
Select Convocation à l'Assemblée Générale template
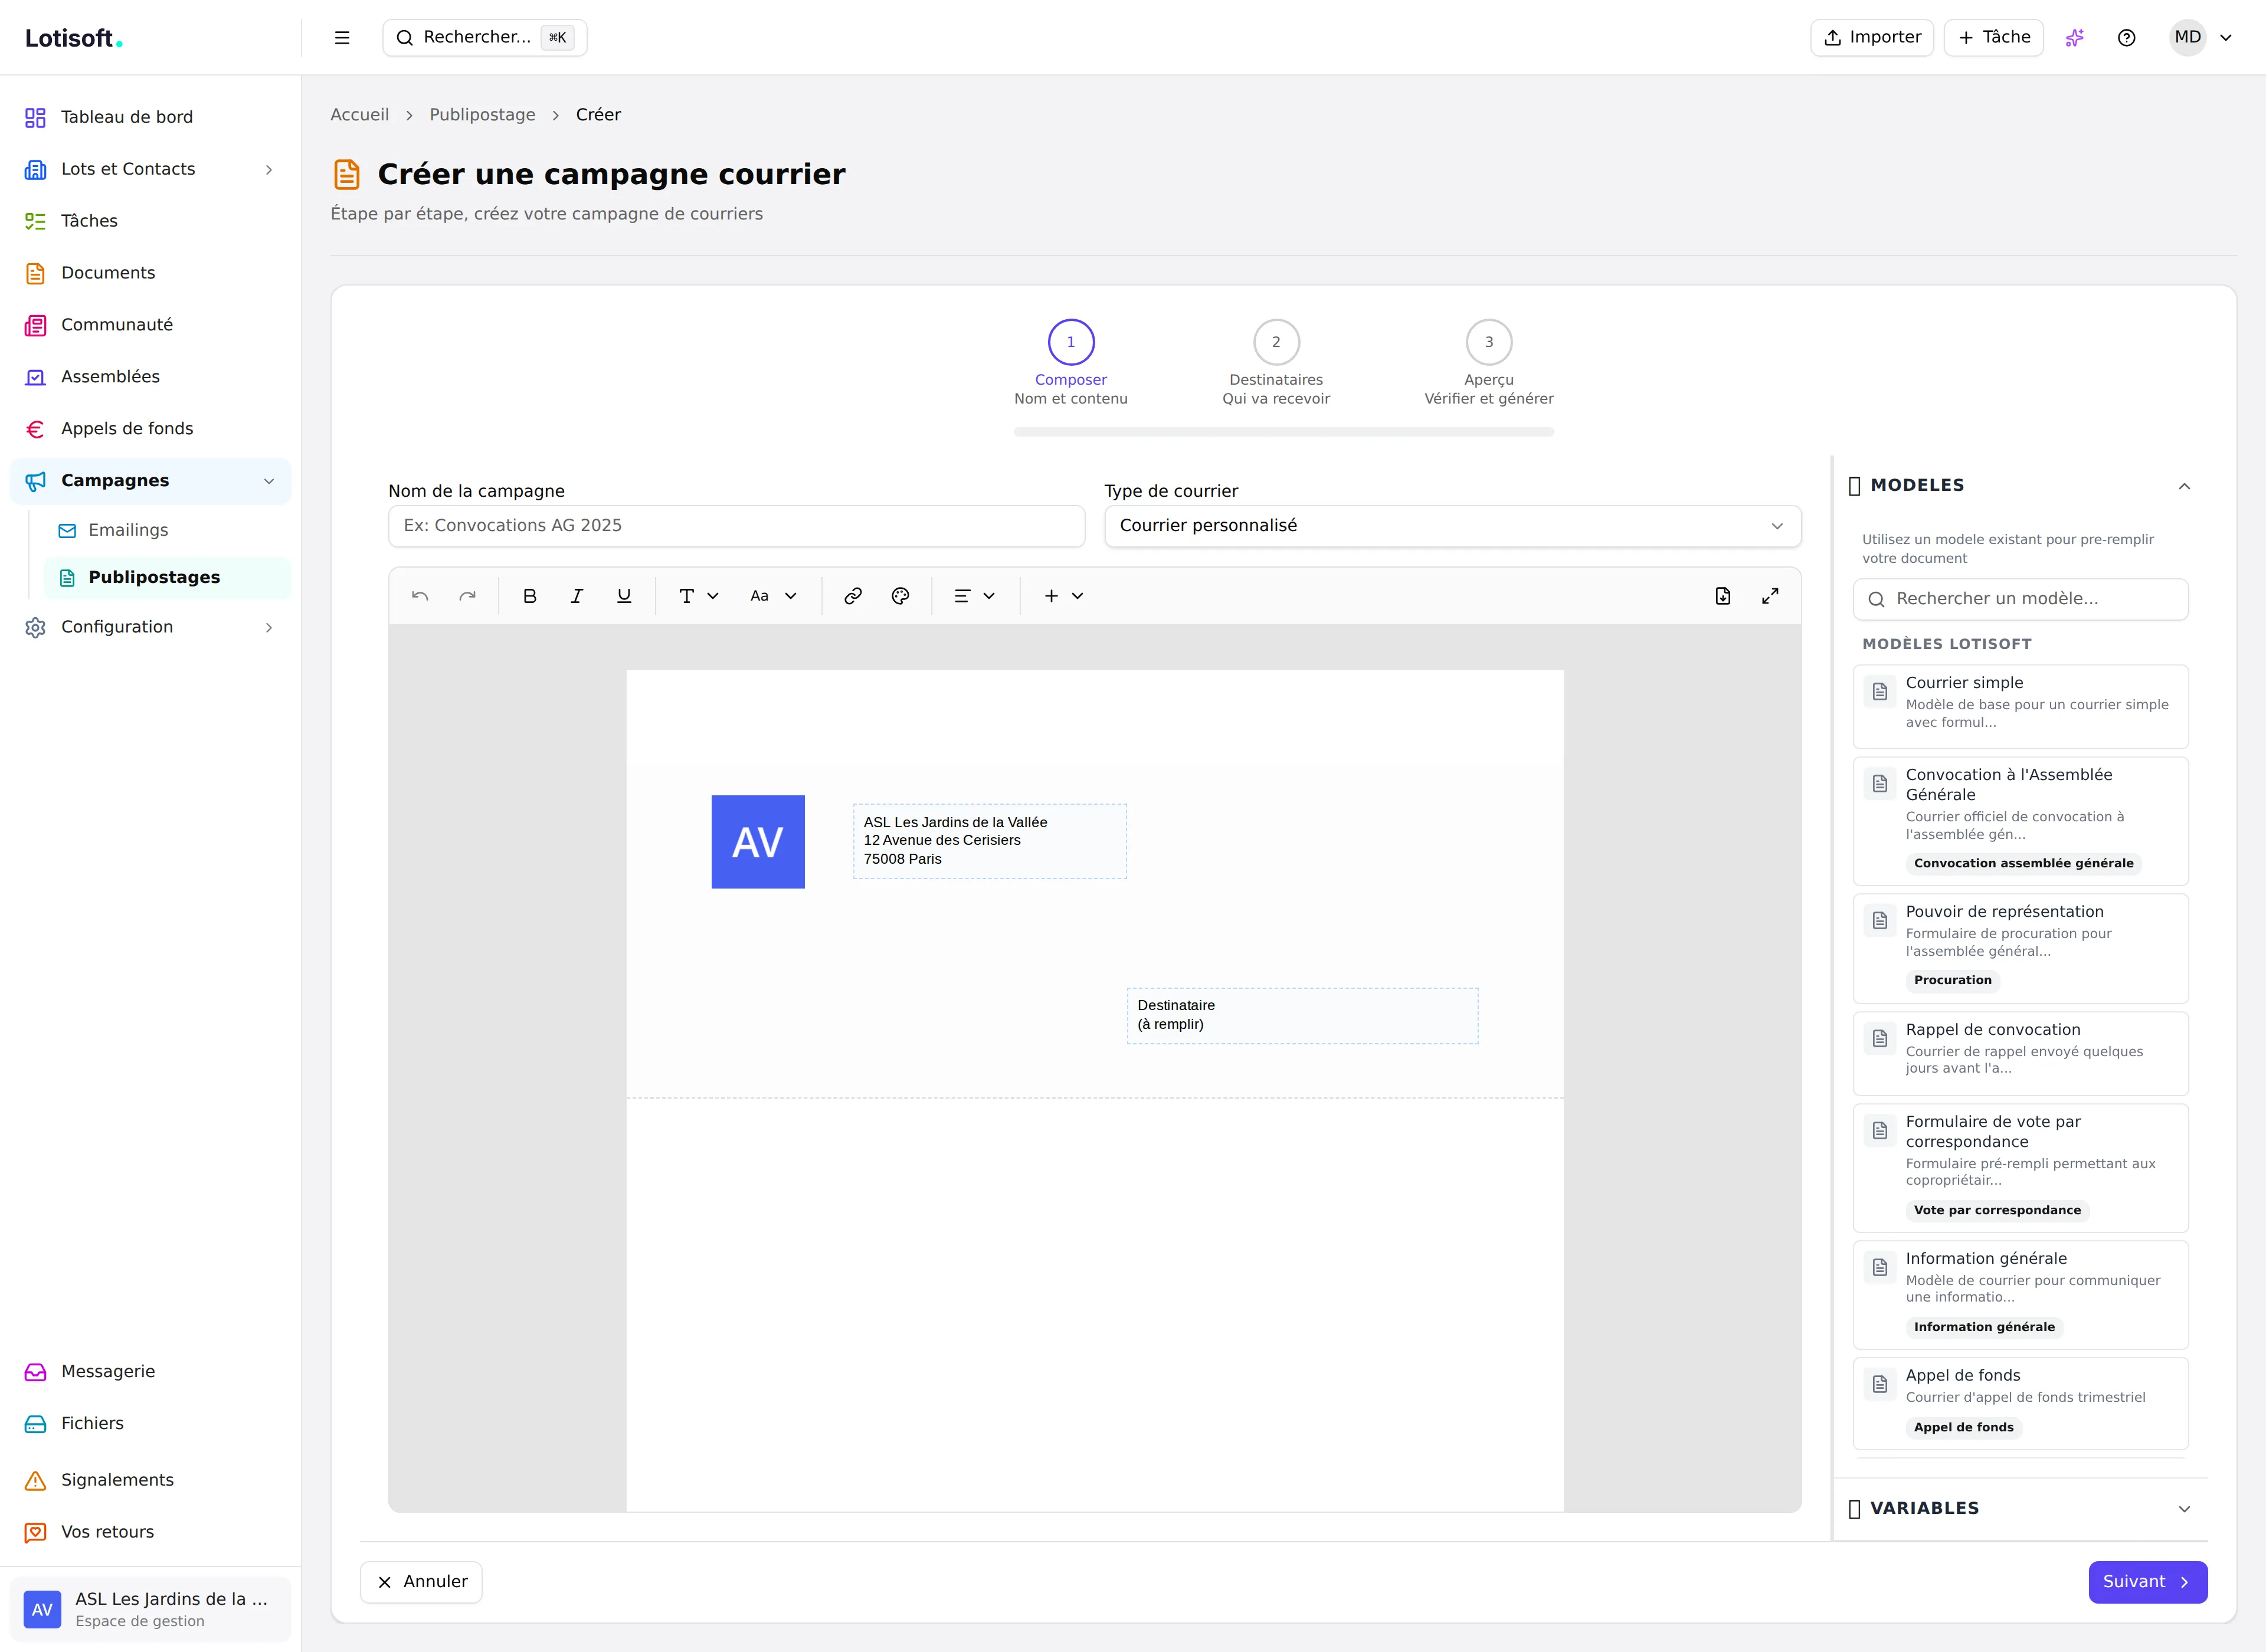(x=2021, y=821)
